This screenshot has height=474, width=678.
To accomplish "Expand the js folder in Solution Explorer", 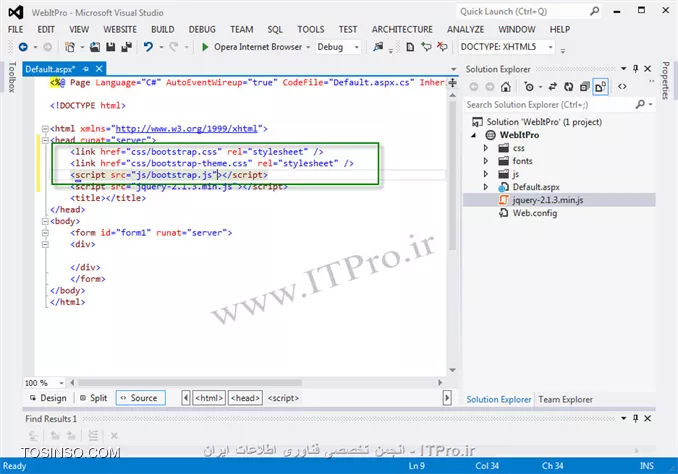I will click(486, 174).
